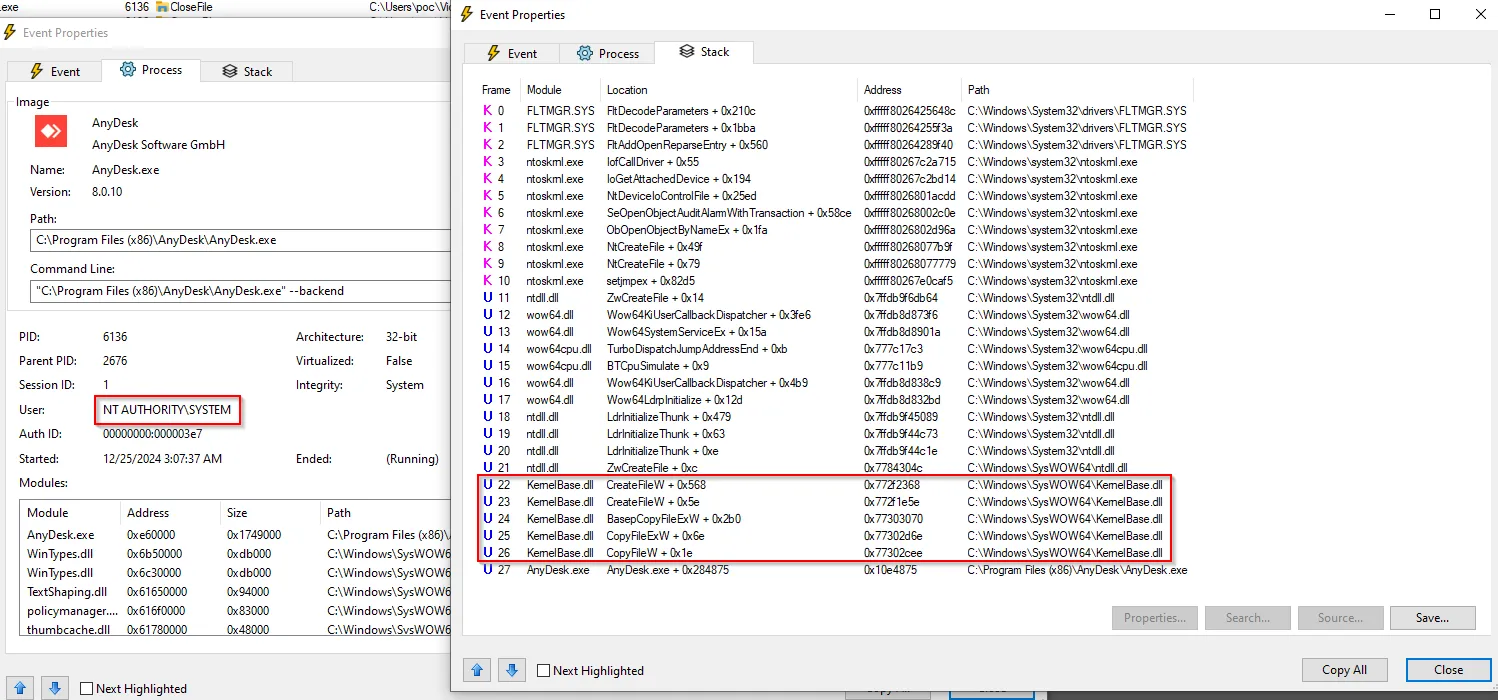Sort by the Module column header
This screenshot has width=1498, height=700.
pyautogui.click(x=545, y=90)
